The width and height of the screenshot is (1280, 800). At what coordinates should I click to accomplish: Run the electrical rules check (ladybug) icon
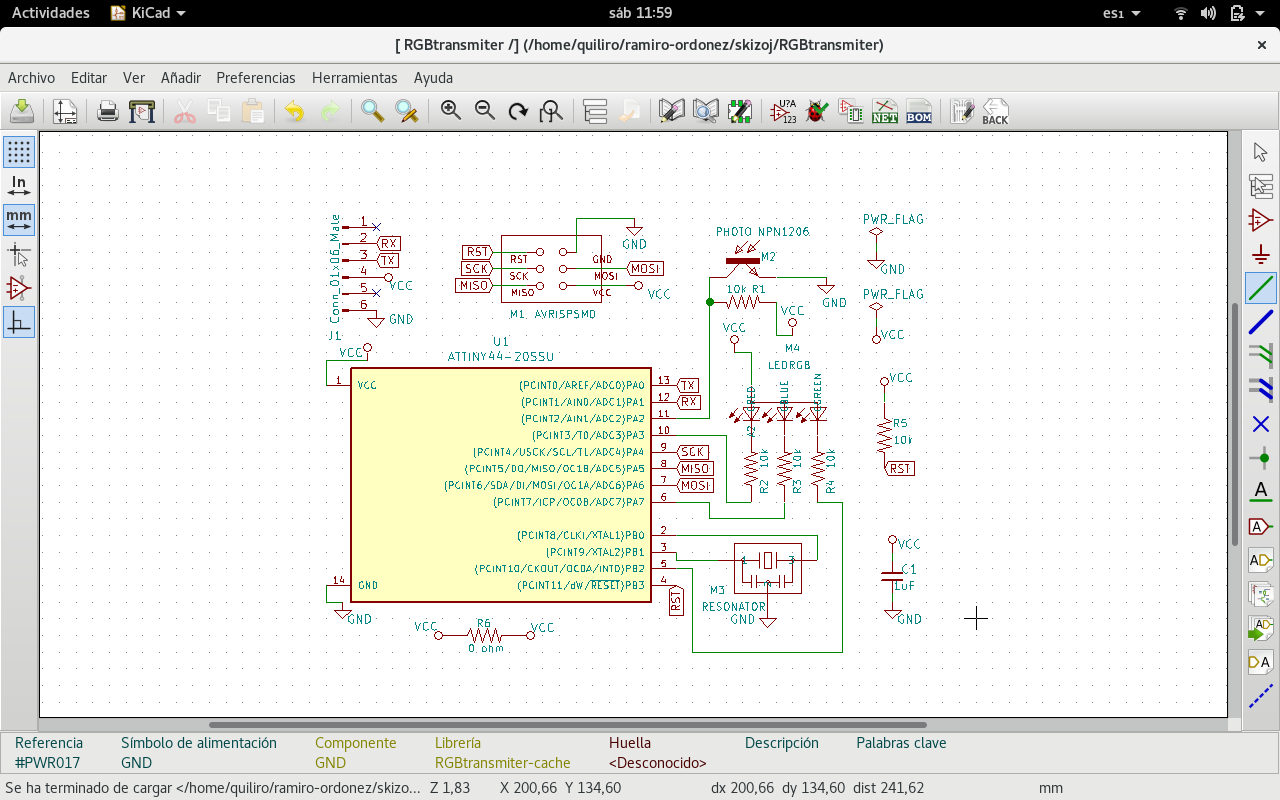[x=817, y=111]
